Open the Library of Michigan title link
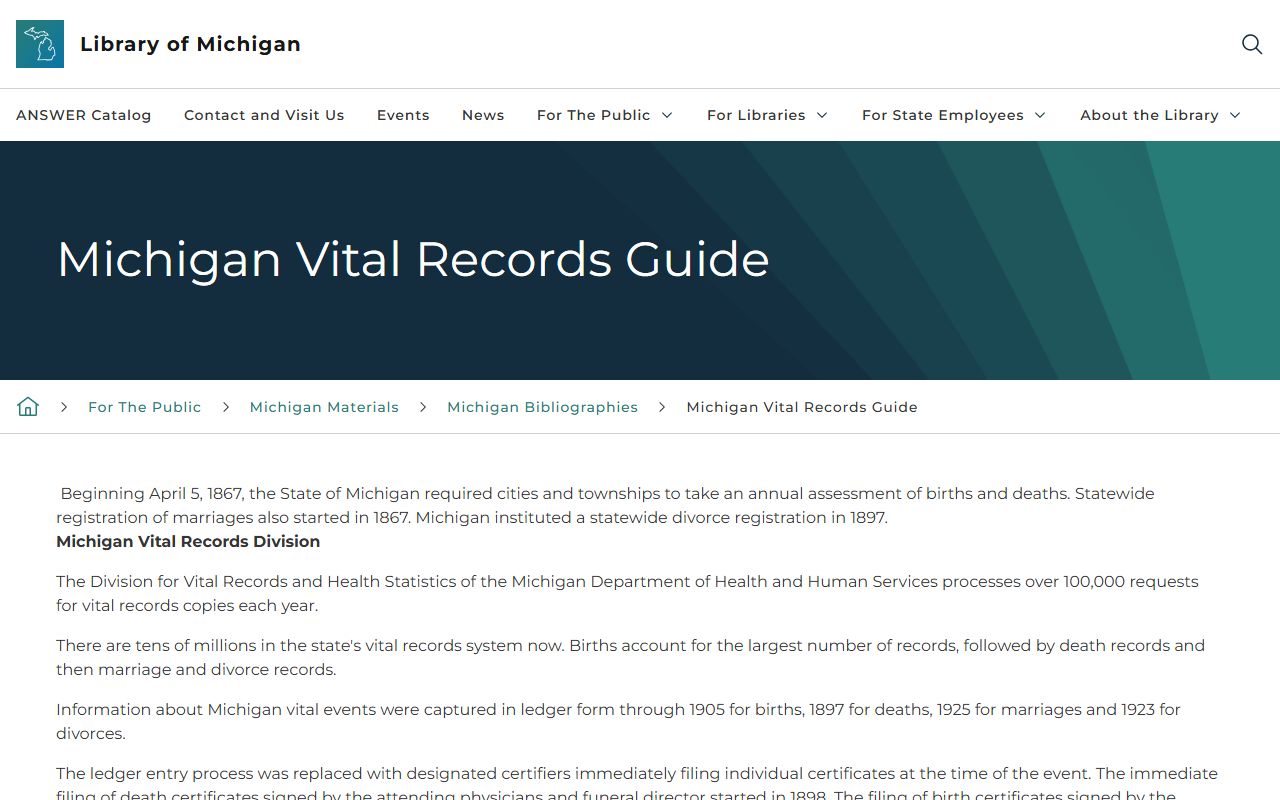 pyautogui.click(x=190, y=44)
